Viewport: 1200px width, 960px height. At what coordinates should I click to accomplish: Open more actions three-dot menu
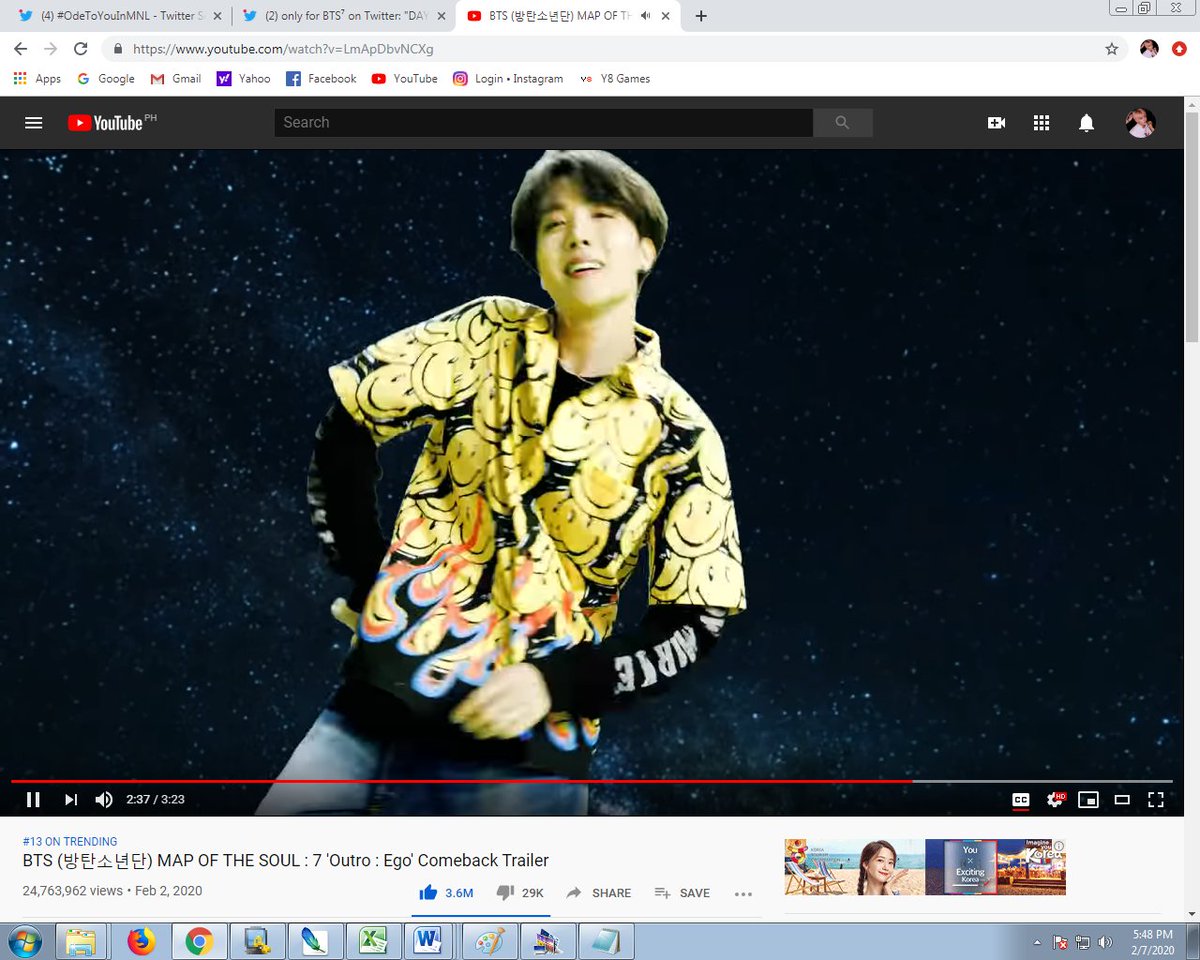[743, 893]
